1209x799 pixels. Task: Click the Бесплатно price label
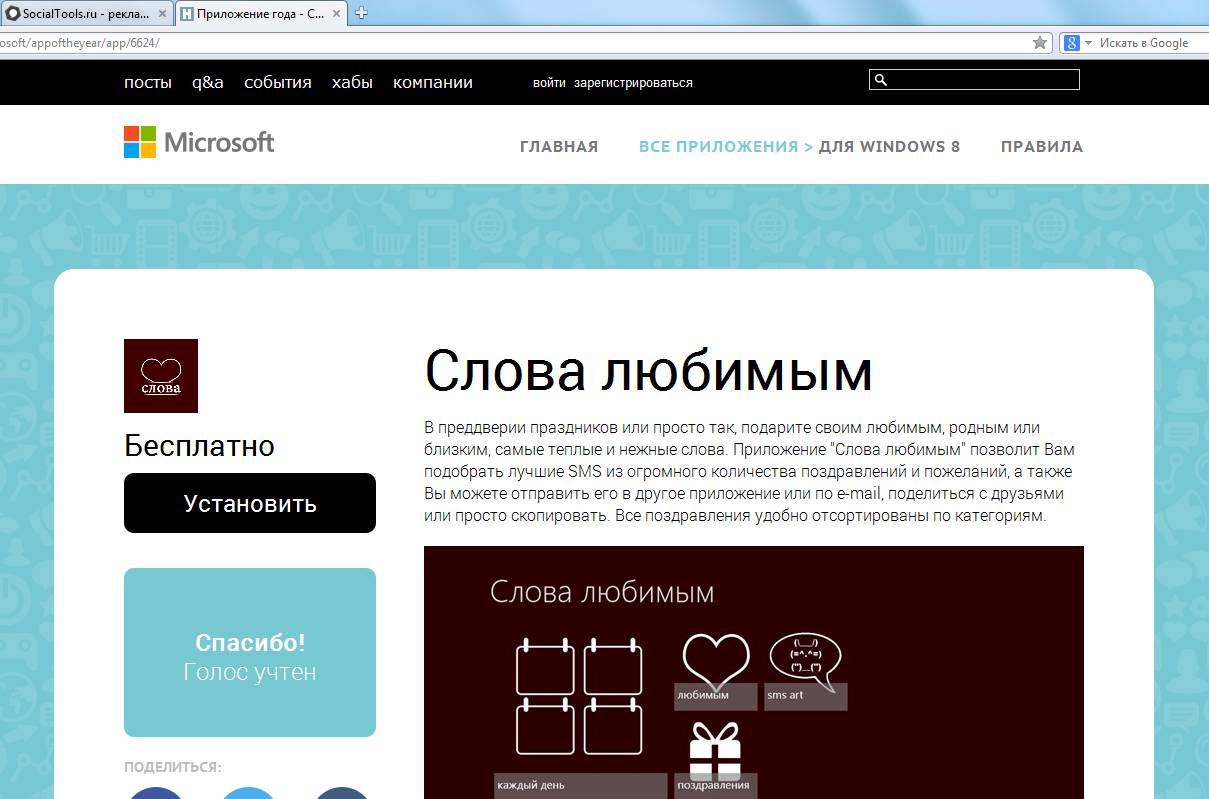199,446
